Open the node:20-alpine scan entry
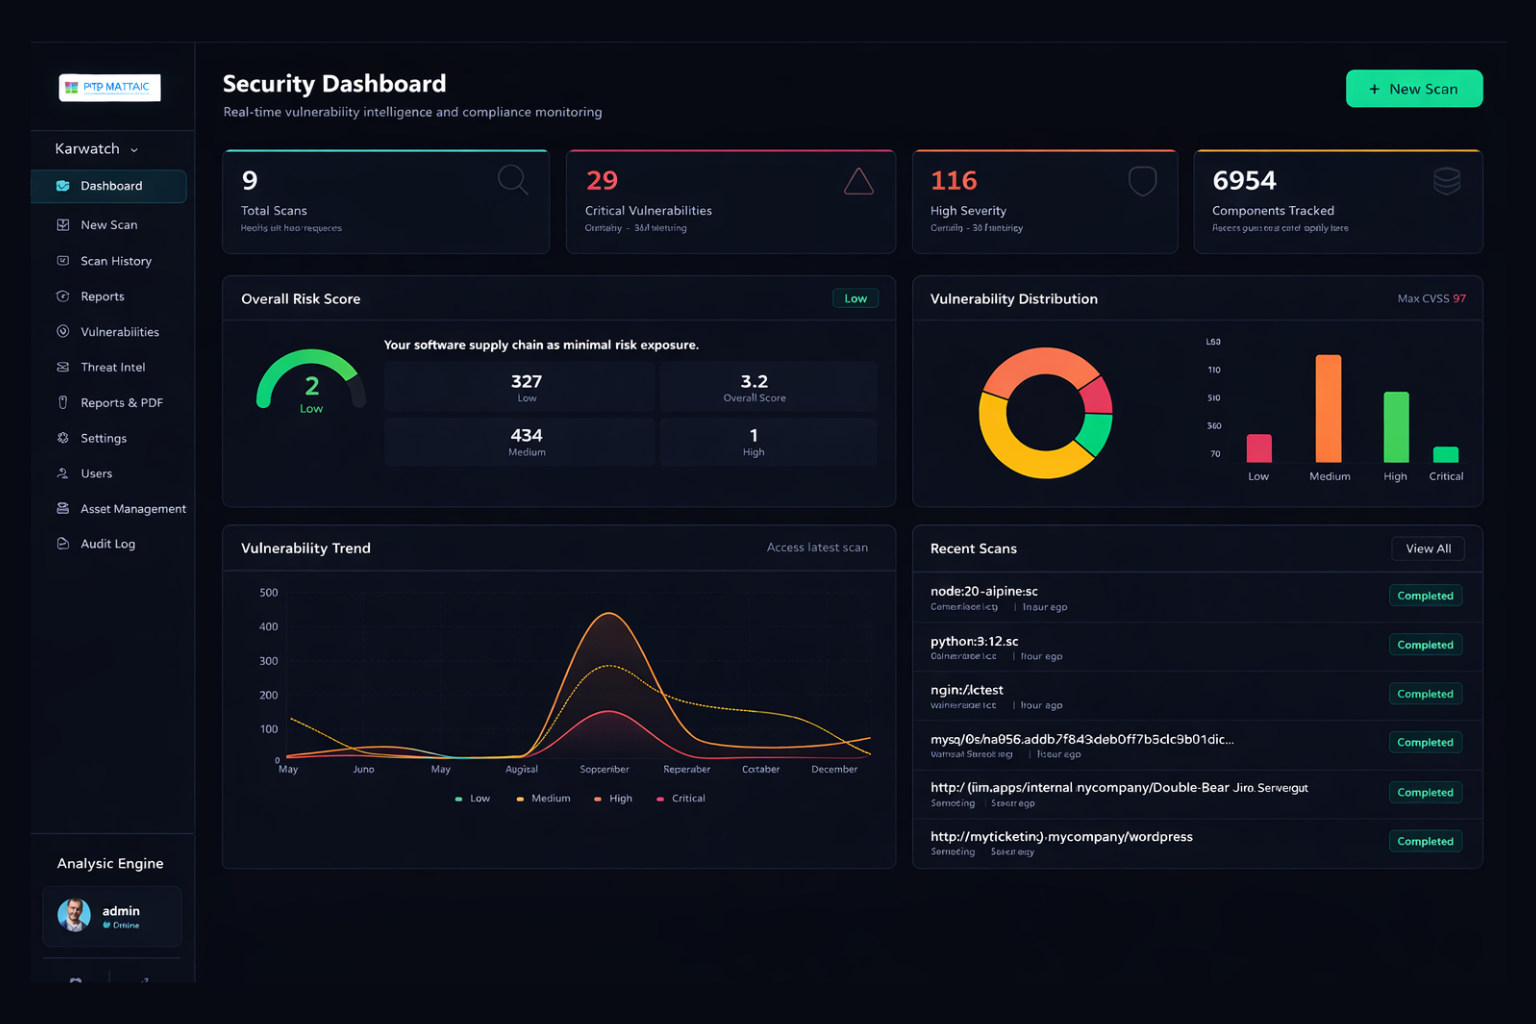Viewport: 1536px width, 1024px height. (984, 592)
